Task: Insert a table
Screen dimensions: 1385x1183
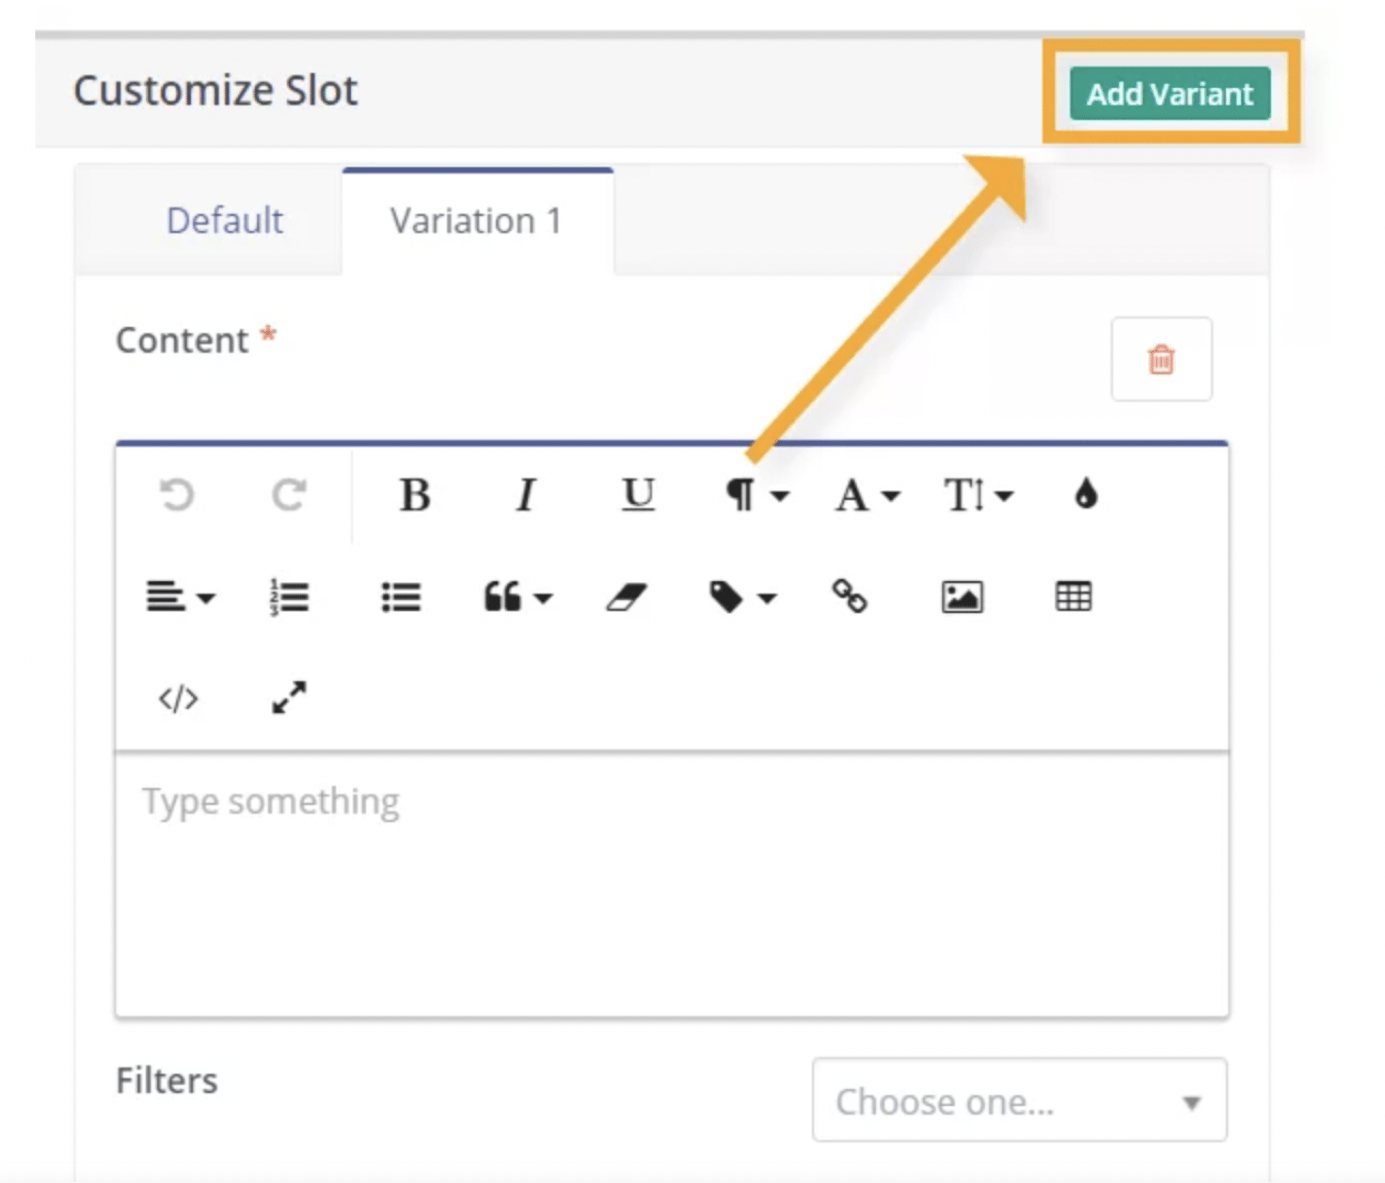Action: pos(1073,597)
